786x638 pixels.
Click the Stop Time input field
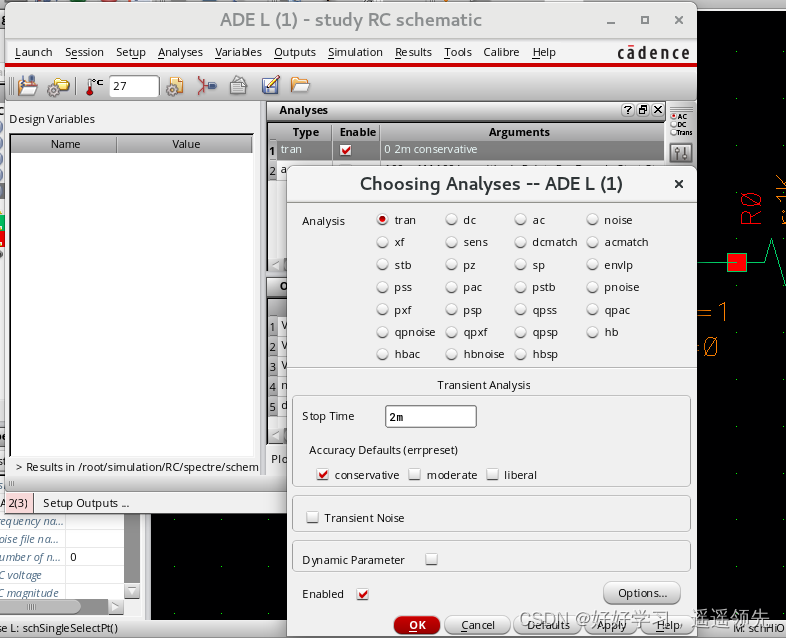[x=431, y=416]
